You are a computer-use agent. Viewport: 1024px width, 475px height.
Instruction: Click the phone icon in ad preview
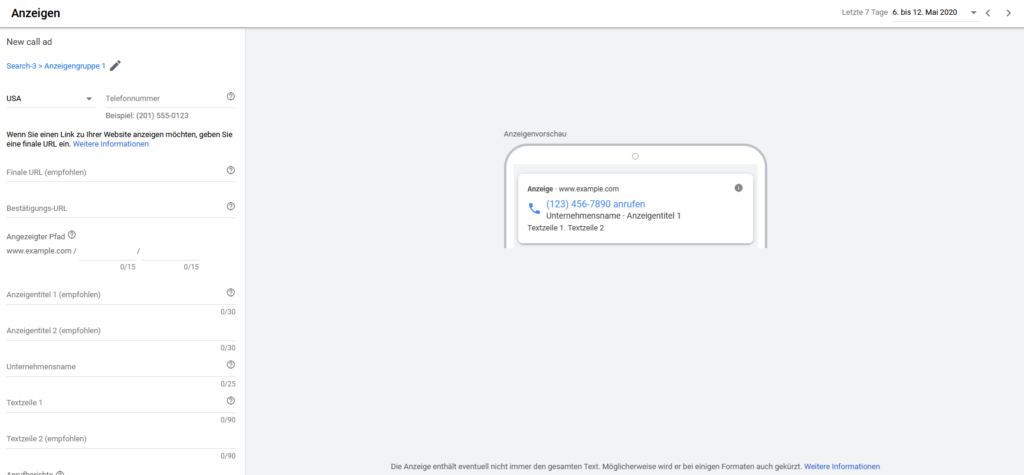[x=534, y=209]
